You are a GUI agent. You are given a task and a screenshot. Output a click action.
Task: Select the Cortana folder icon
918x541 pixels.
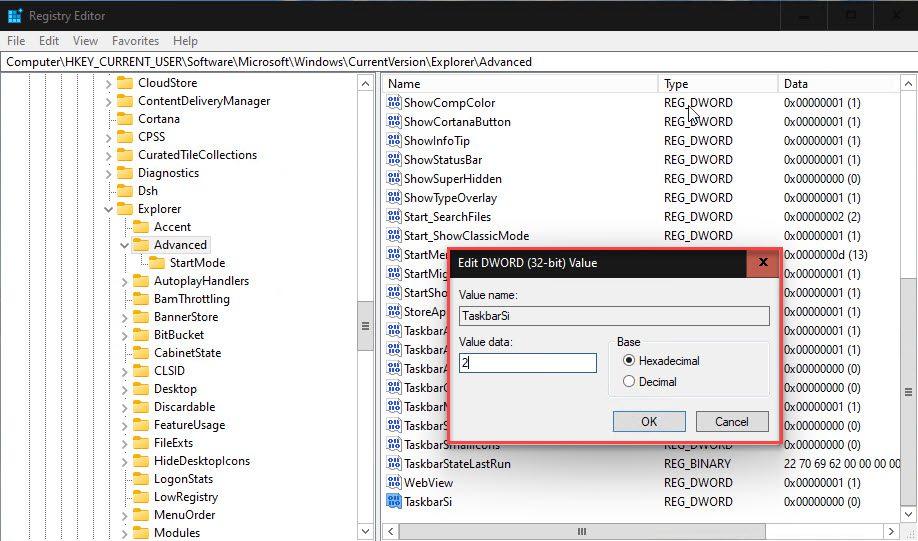pyautogui.click(x=125, y=119)
